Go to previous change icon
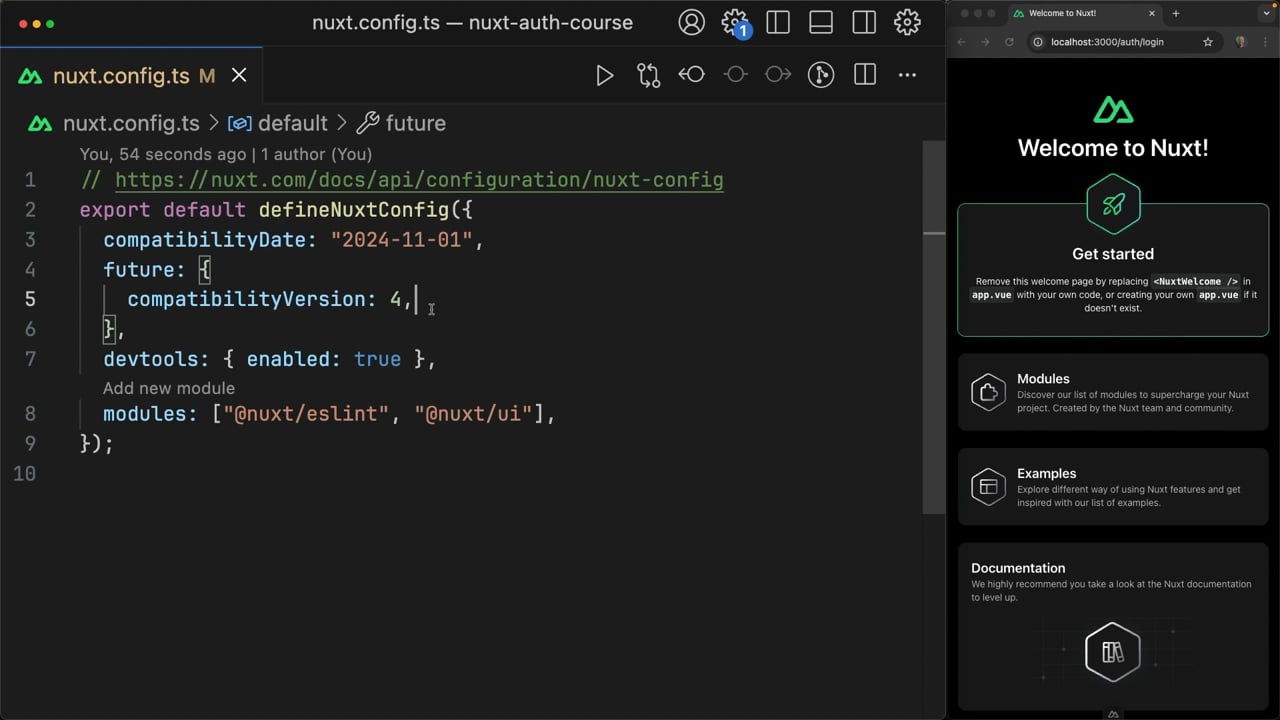The image size is (1280, 720). point(691,75)
